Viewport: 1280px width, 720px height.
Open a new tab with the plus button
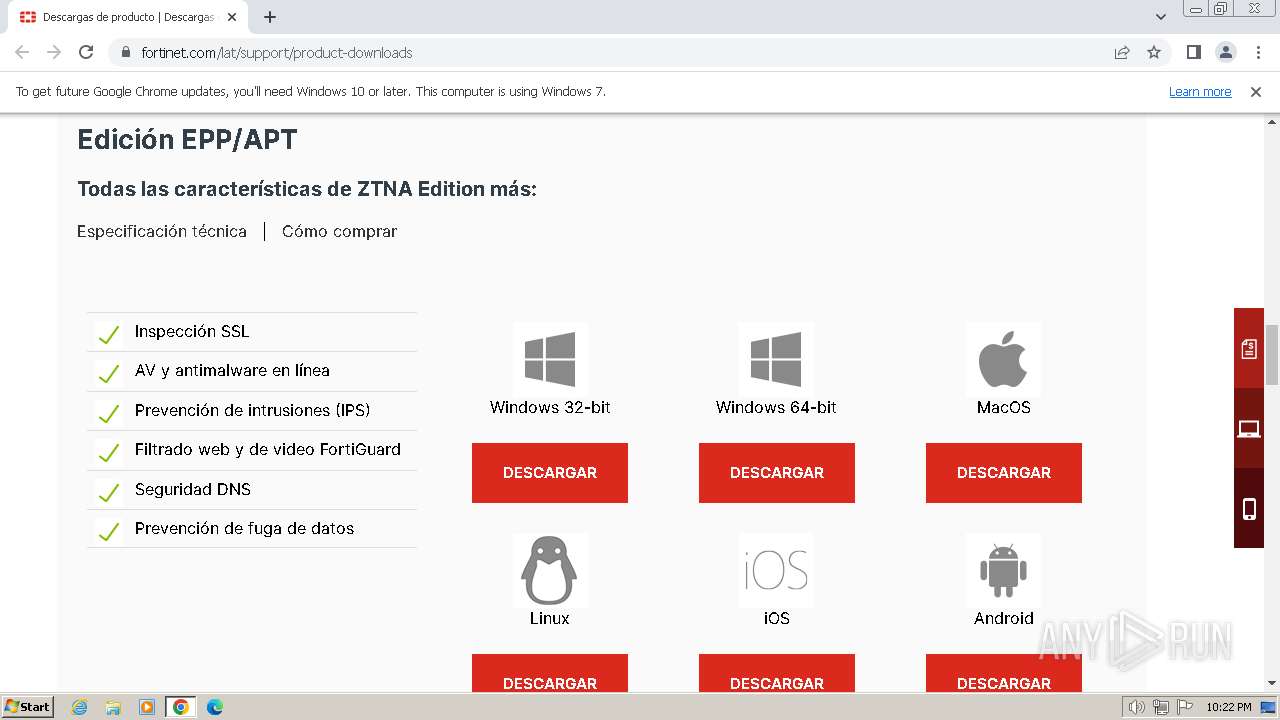point(270,17)
